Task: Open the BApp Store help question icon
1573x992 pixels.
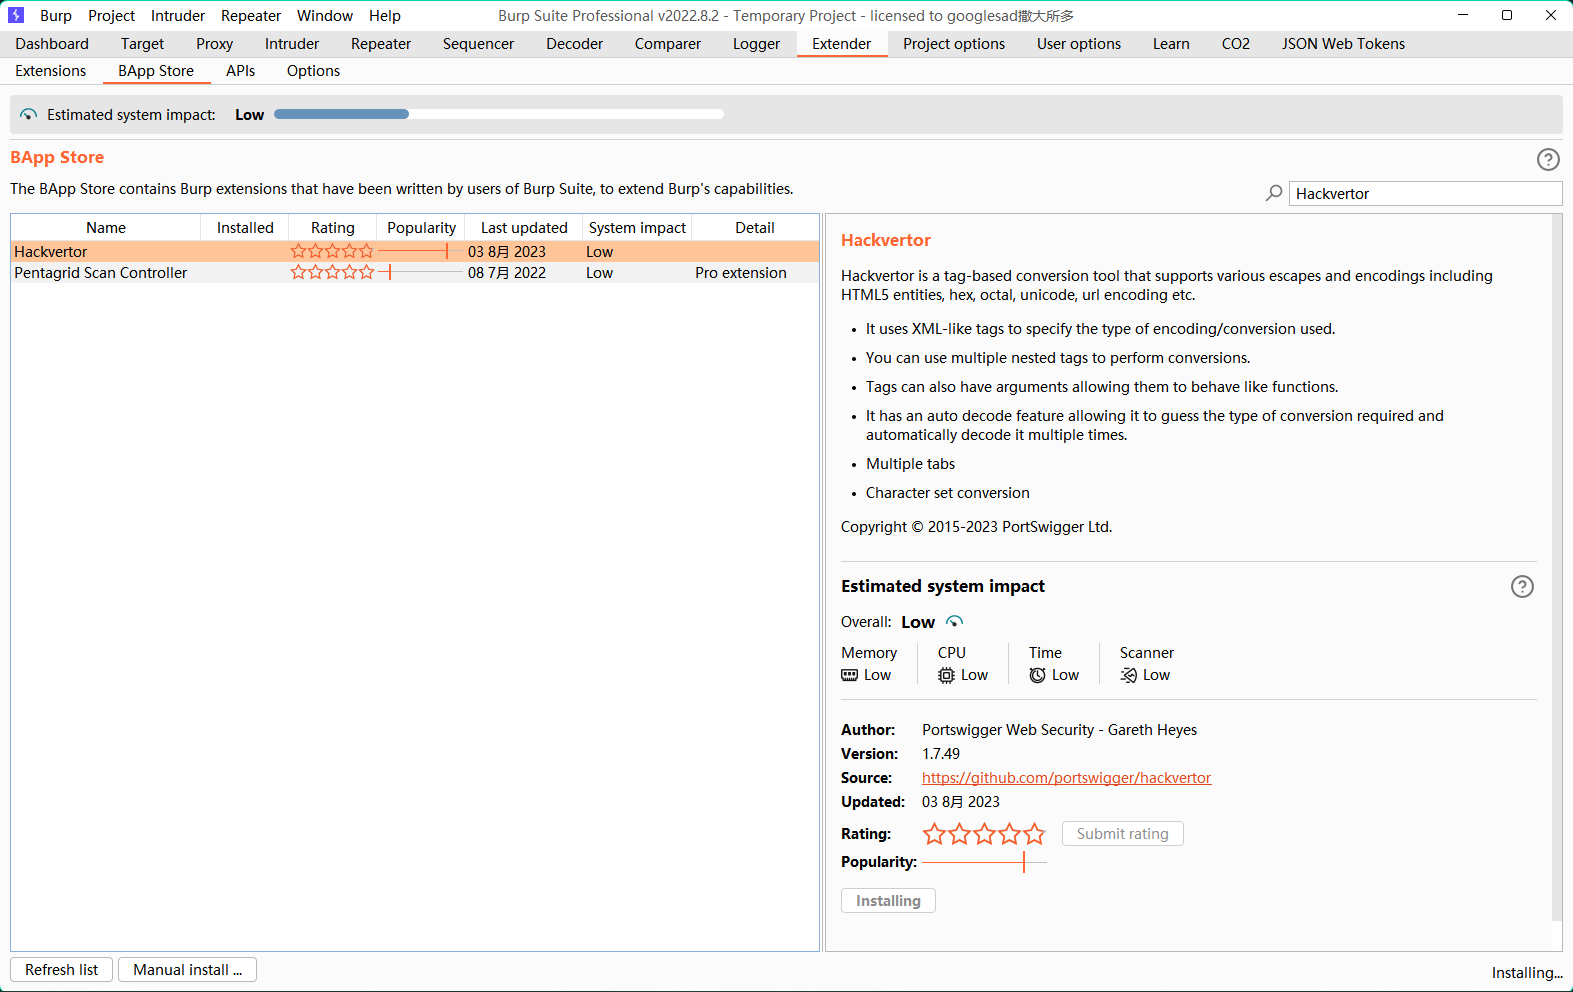Action: pos(1548,159)
